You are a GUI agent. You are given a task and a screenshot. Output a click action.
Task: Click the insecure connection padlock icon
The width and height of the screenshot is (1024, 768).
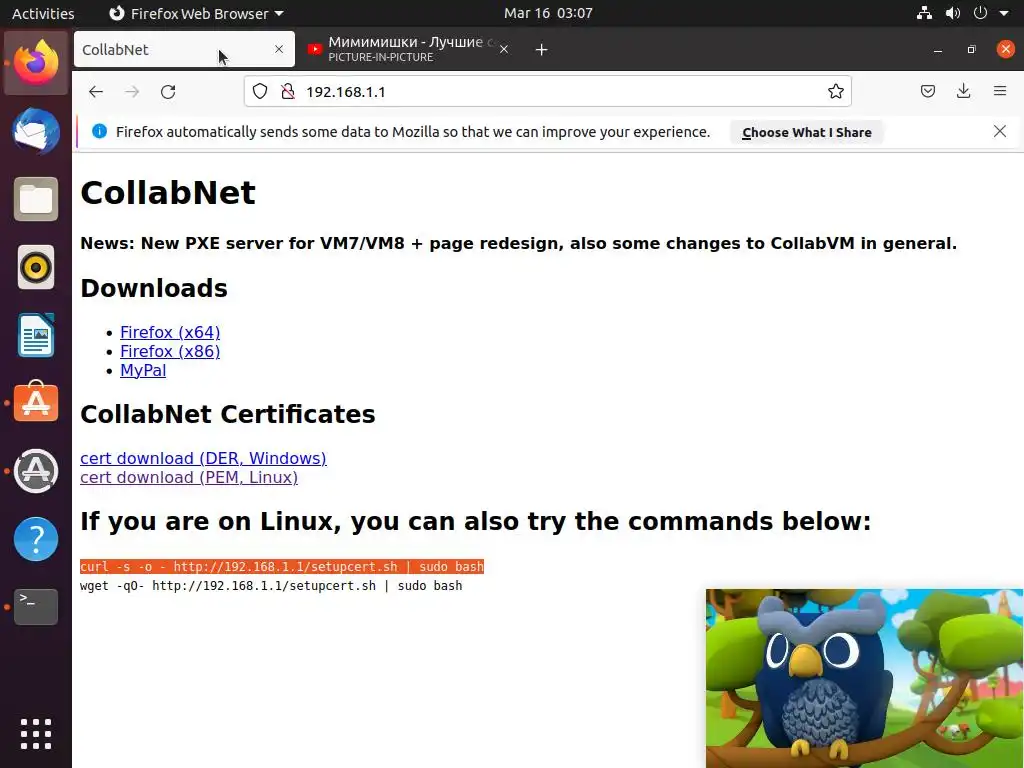click(287, 91)
